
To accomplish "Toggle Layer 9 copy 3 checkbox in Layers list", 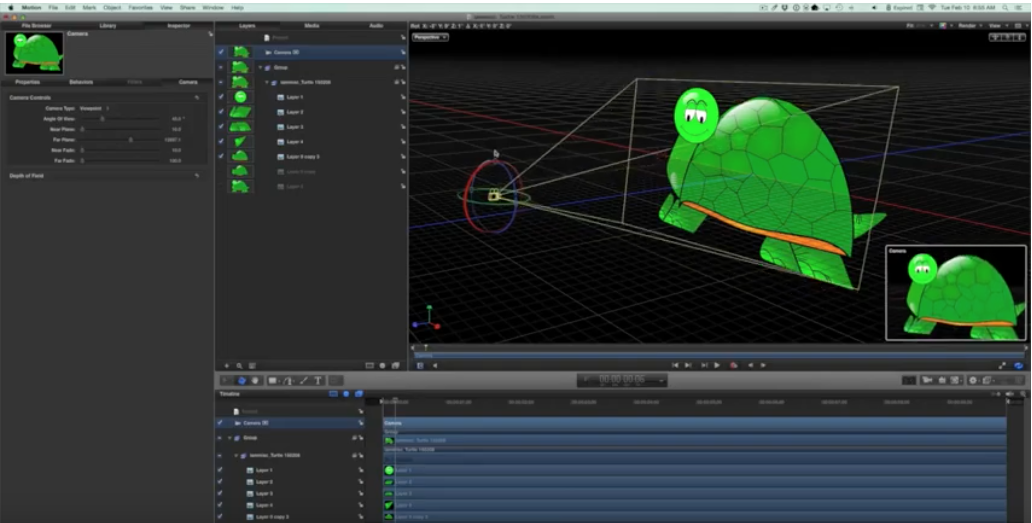I will (x=221, y=157).
